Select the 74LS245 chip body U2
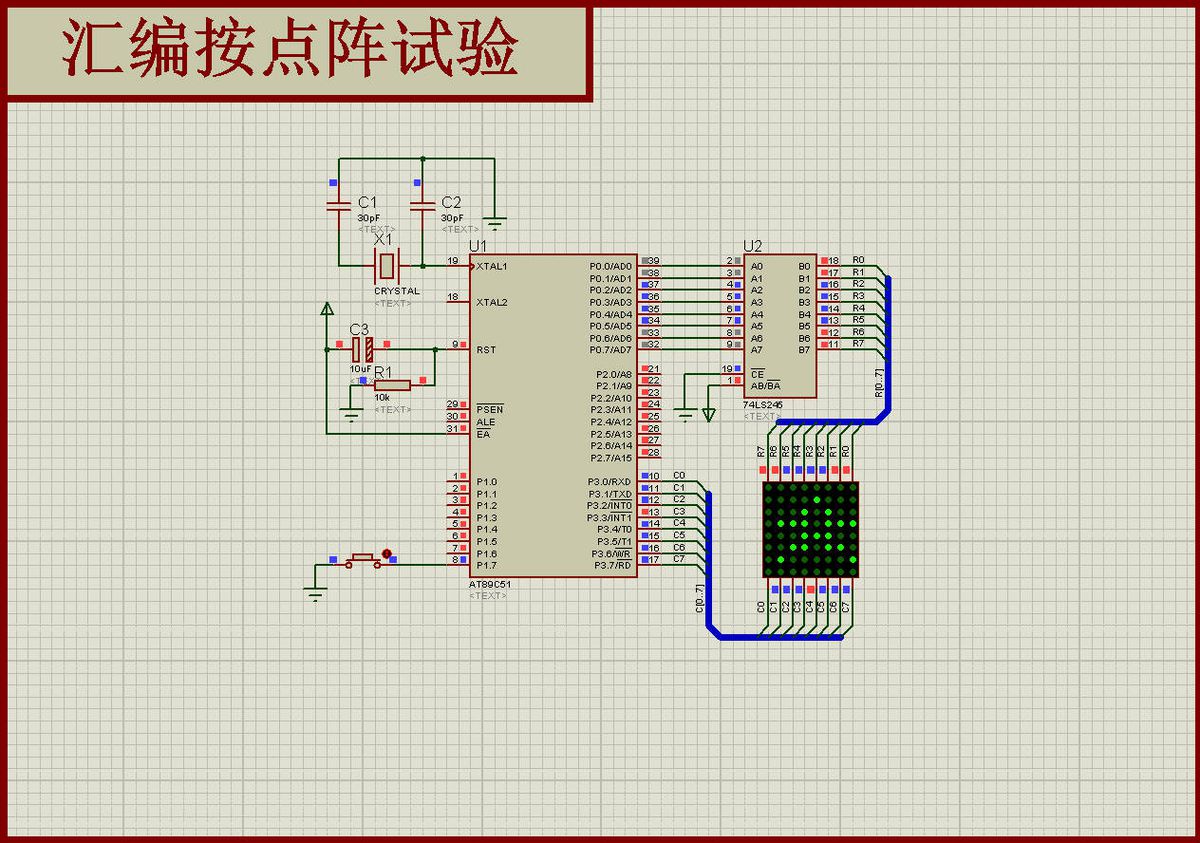This screenshot has height=843, width=1200. pos(780,326)
